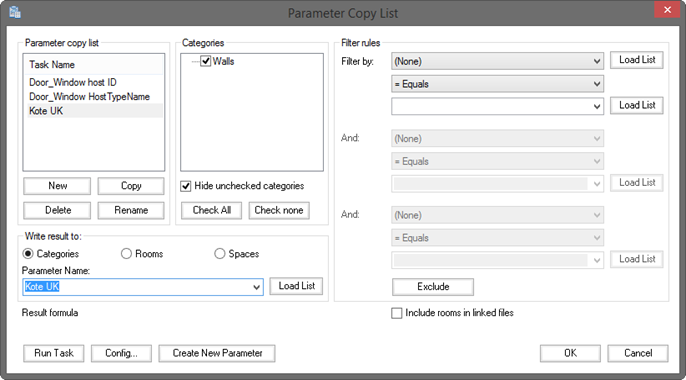Image resolution: width=686 pixels, height=380 pixels.
Task: Toggle Hide unchecked categories checkbox
Action: pyautogui.click(x=186, y=186)
